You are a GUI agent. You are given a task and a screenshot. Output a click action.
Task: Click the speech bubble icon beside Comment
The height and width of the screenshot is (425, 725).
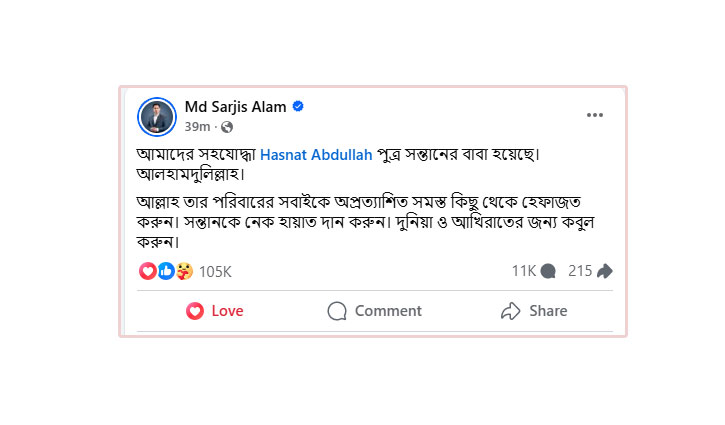tap(337, 311)
